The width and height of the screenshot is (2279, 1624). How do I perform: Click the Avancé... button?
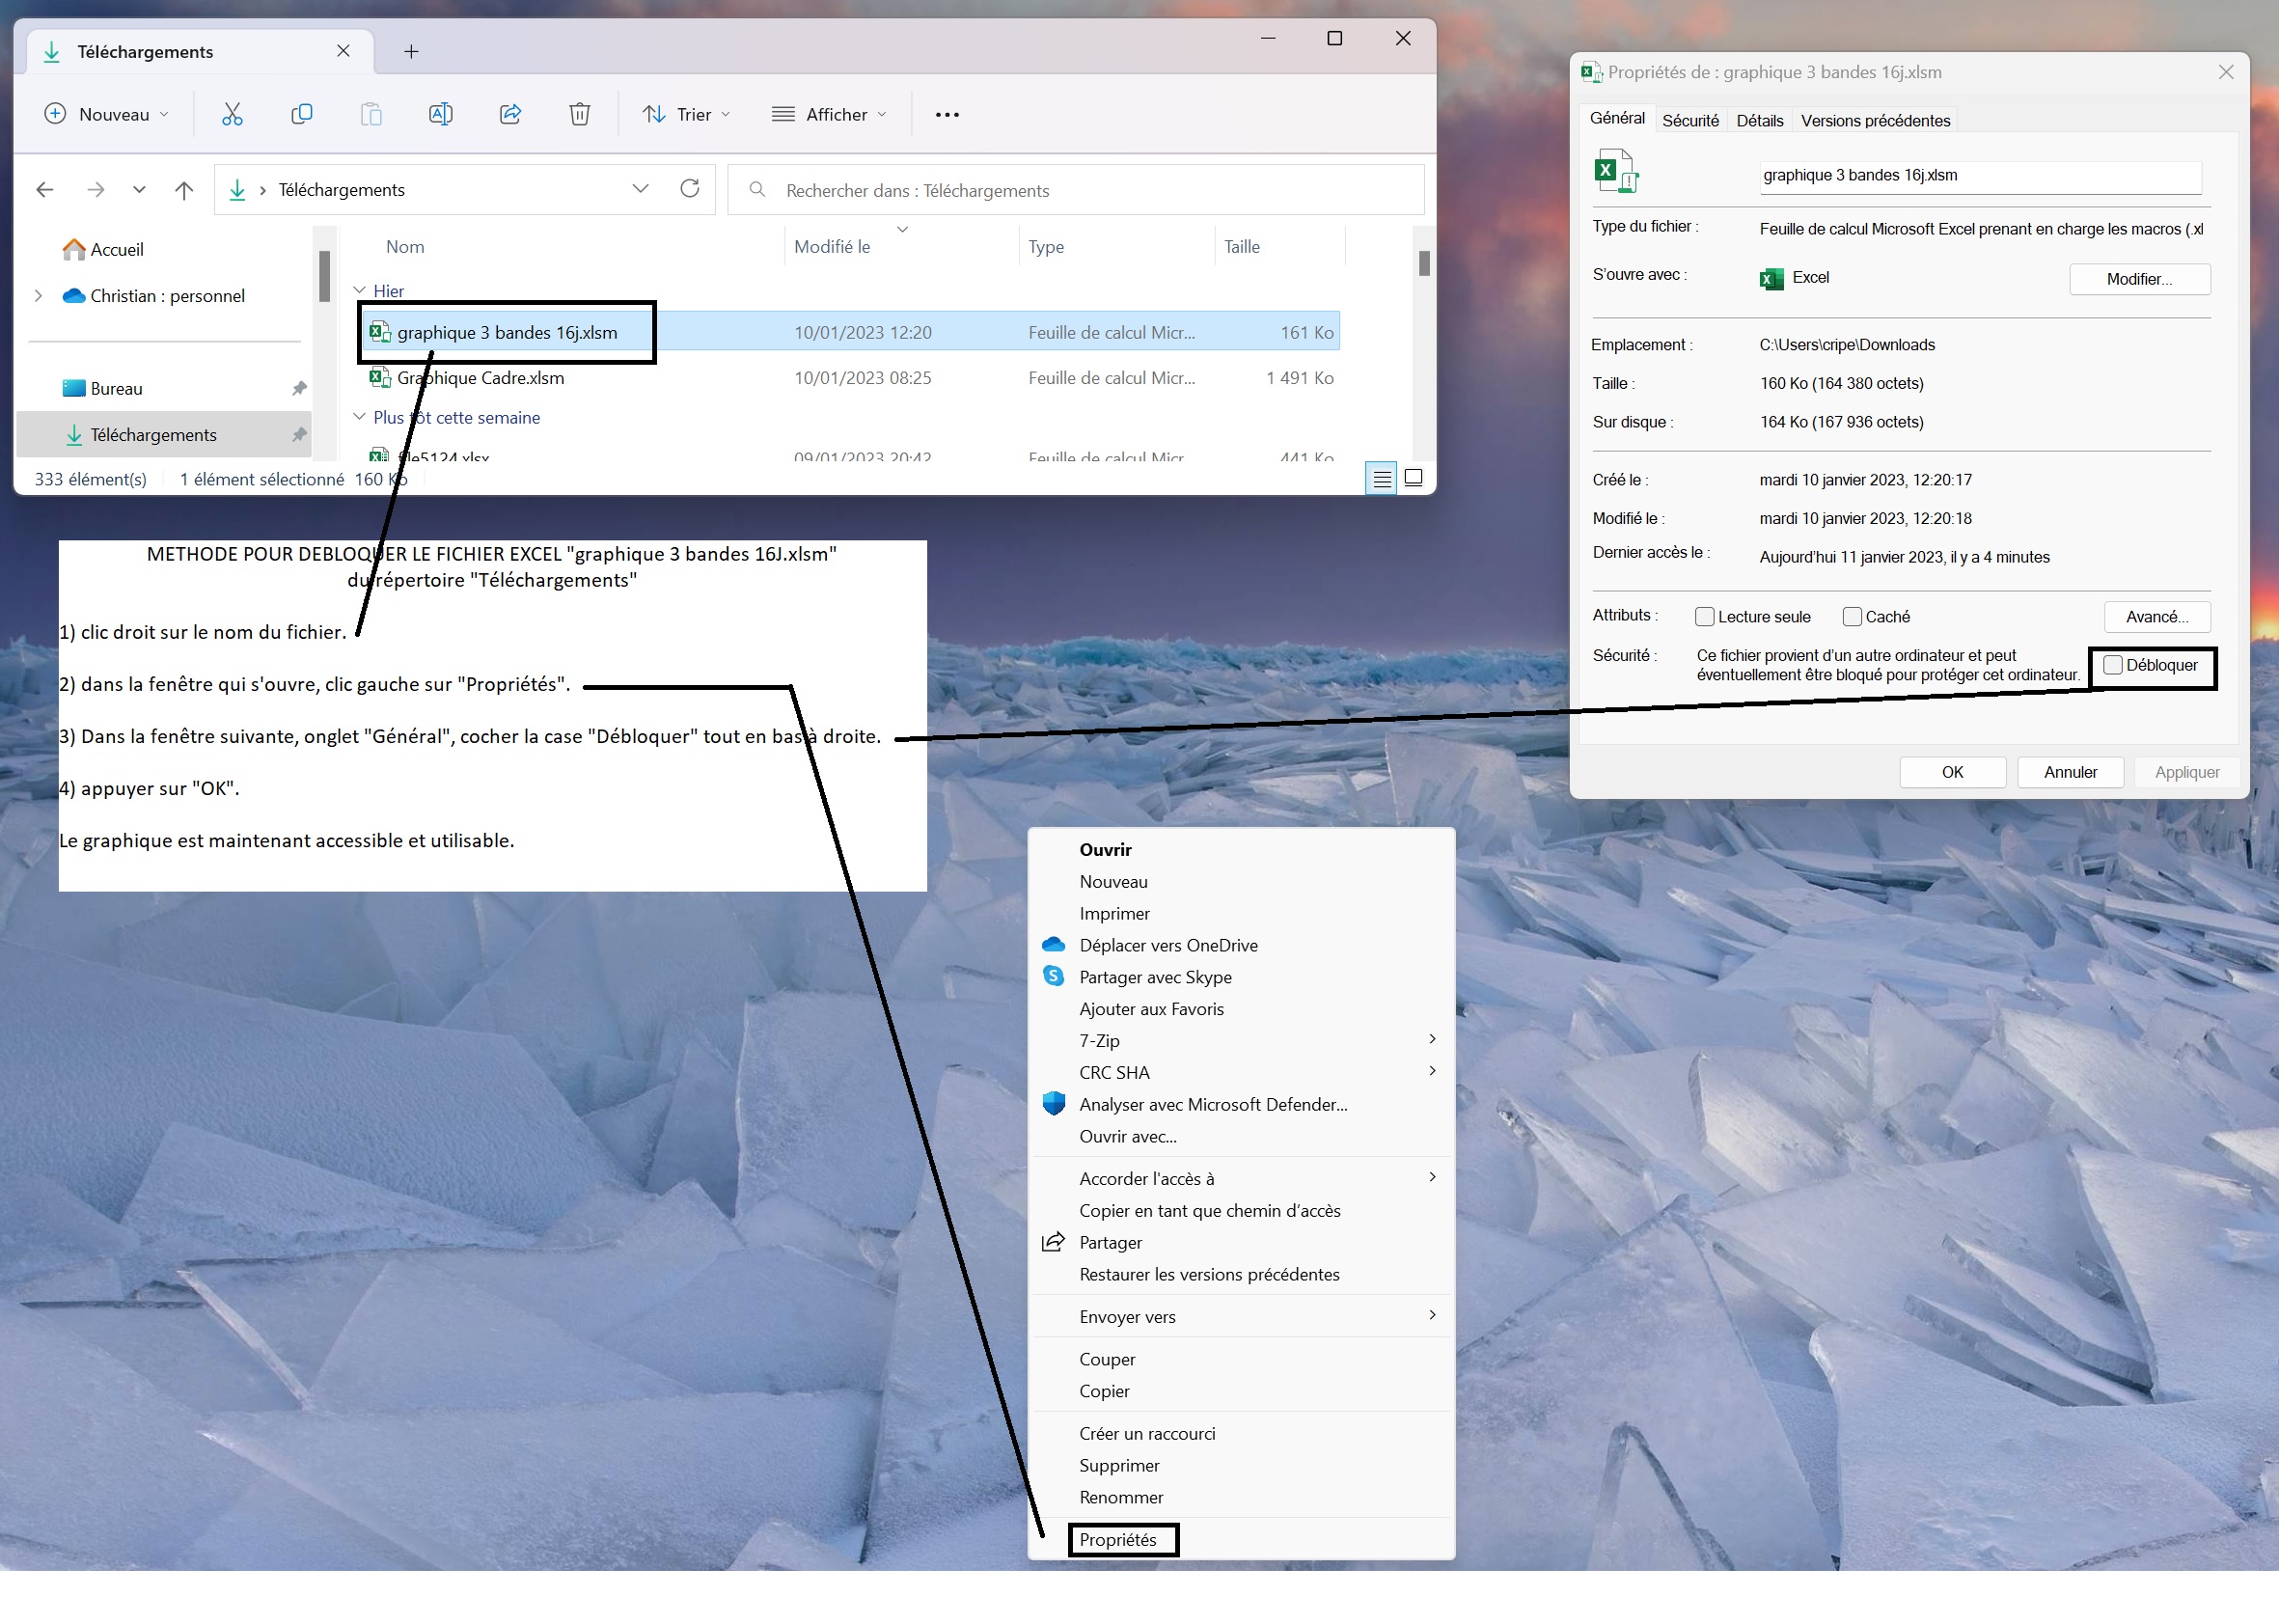click(x=2156, y=617)
